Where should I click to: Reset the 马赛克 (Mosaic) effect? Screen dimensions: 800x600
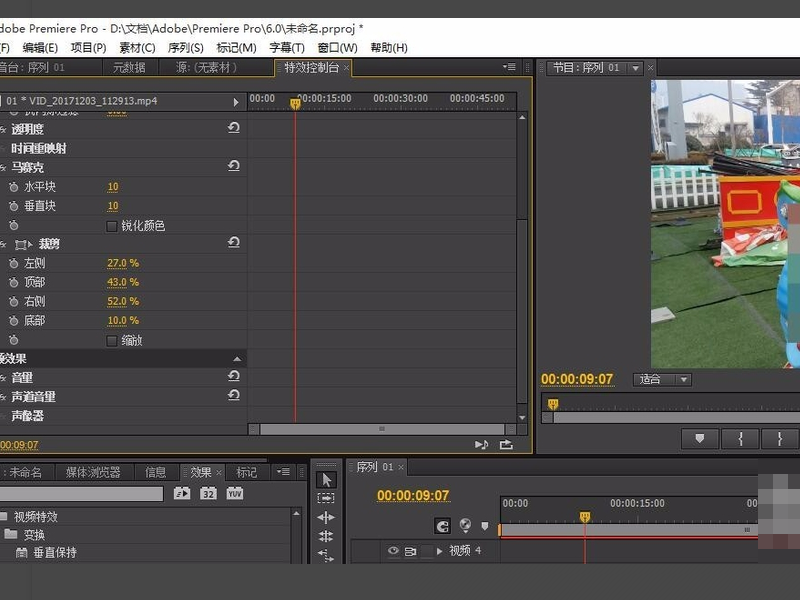pyautogui.click(x=234, y=166)
